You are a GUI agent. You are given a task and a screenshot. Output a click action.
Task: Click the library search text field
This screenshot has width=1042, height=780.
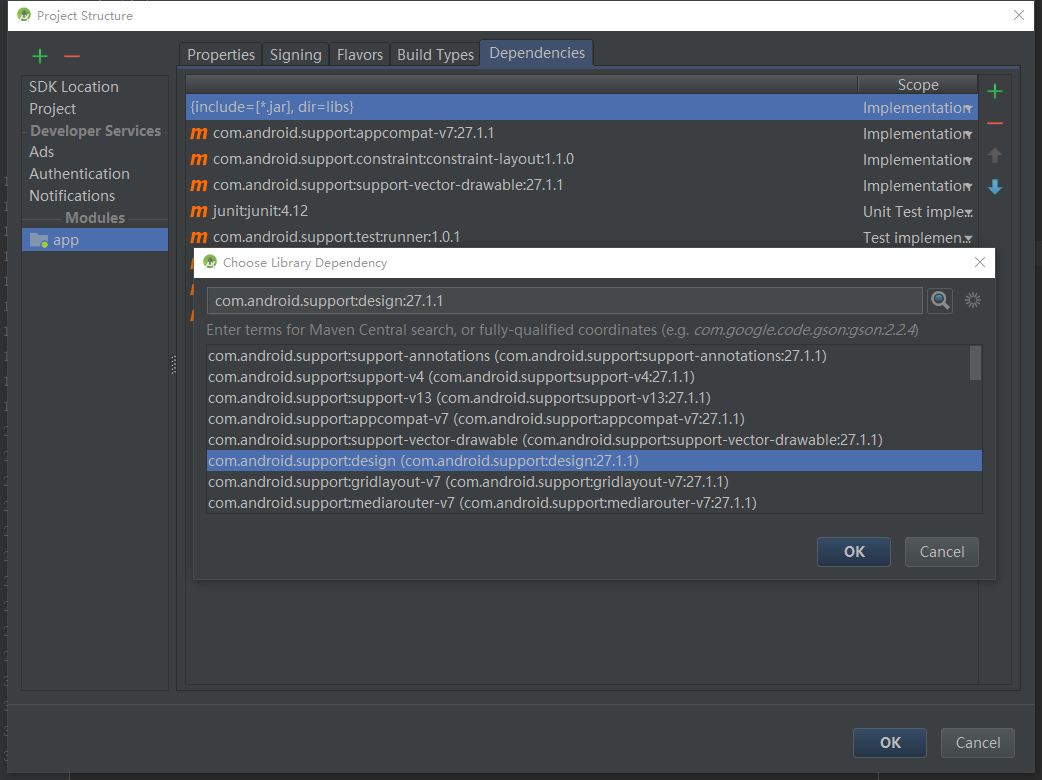coord(565,300)
